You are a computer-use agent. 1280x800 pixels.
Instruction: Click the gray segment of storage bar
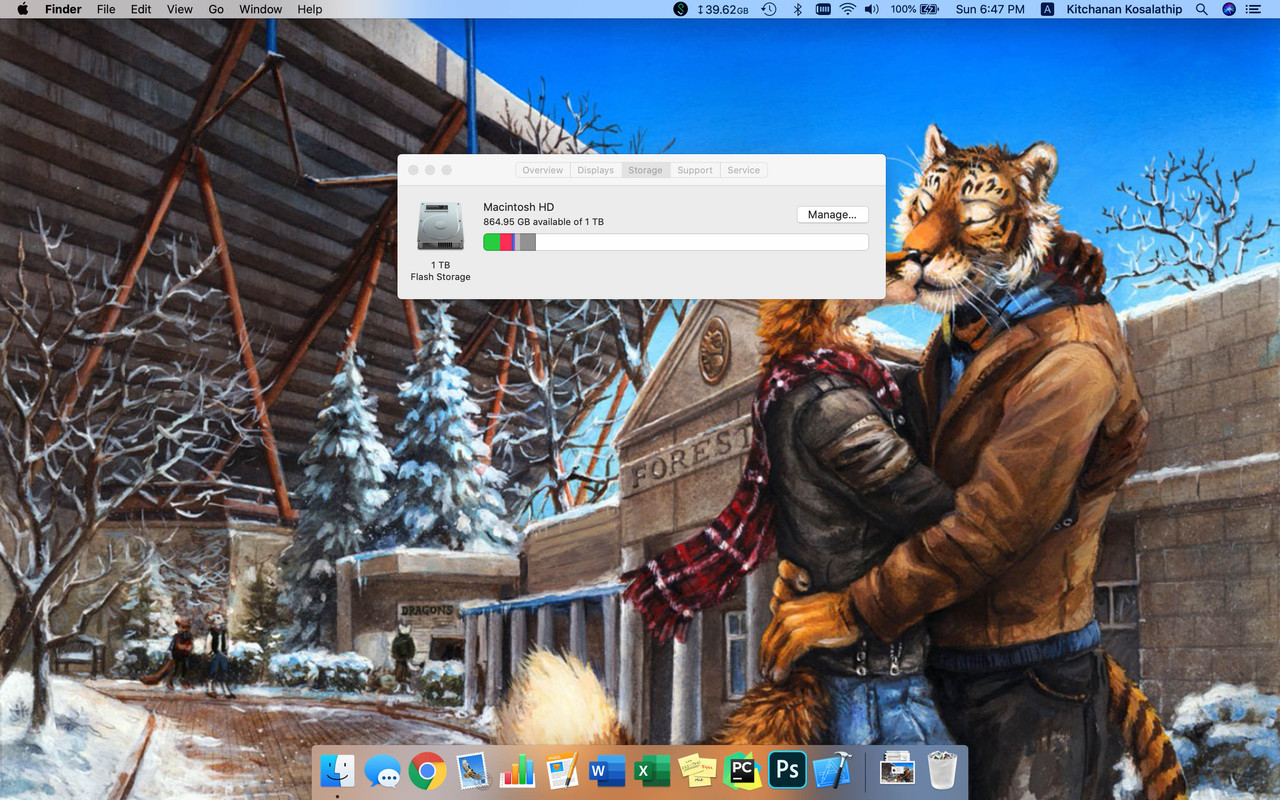[x=527, y=242]
